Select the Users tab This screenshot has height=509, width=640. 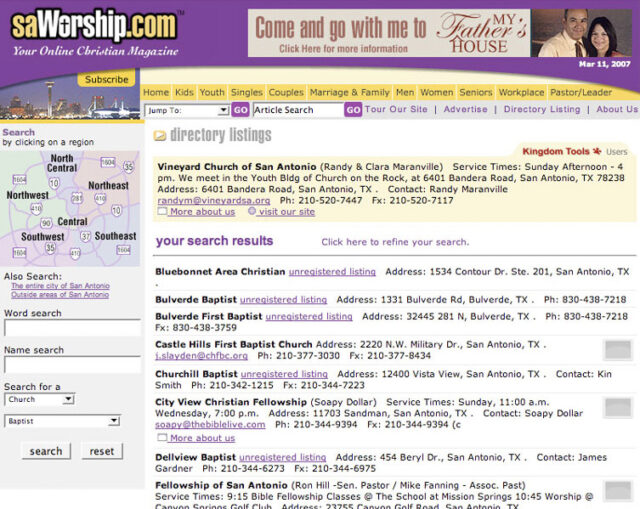(x=616, y=152)
